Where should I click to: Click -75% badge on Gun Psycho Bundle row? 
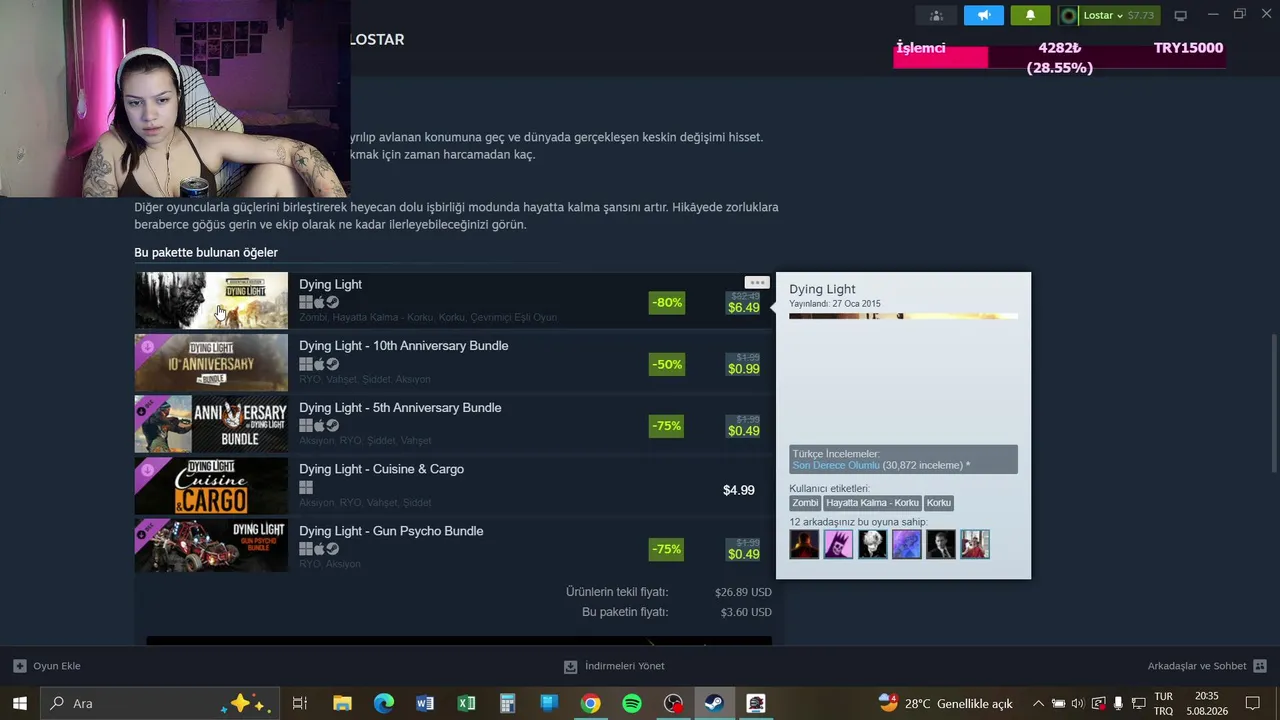[667, 549]
